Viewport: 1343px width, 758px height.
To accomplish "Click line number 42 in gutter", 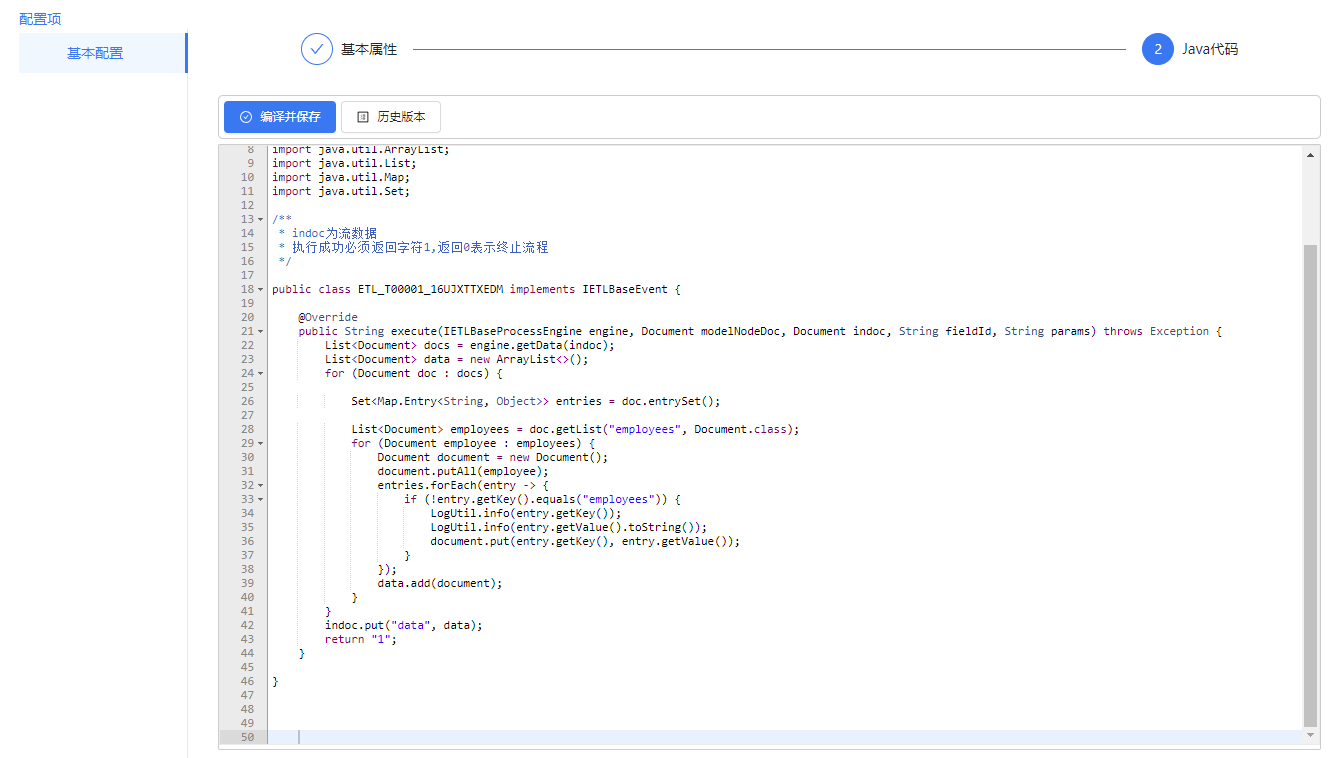I will (x=247, y=625).
